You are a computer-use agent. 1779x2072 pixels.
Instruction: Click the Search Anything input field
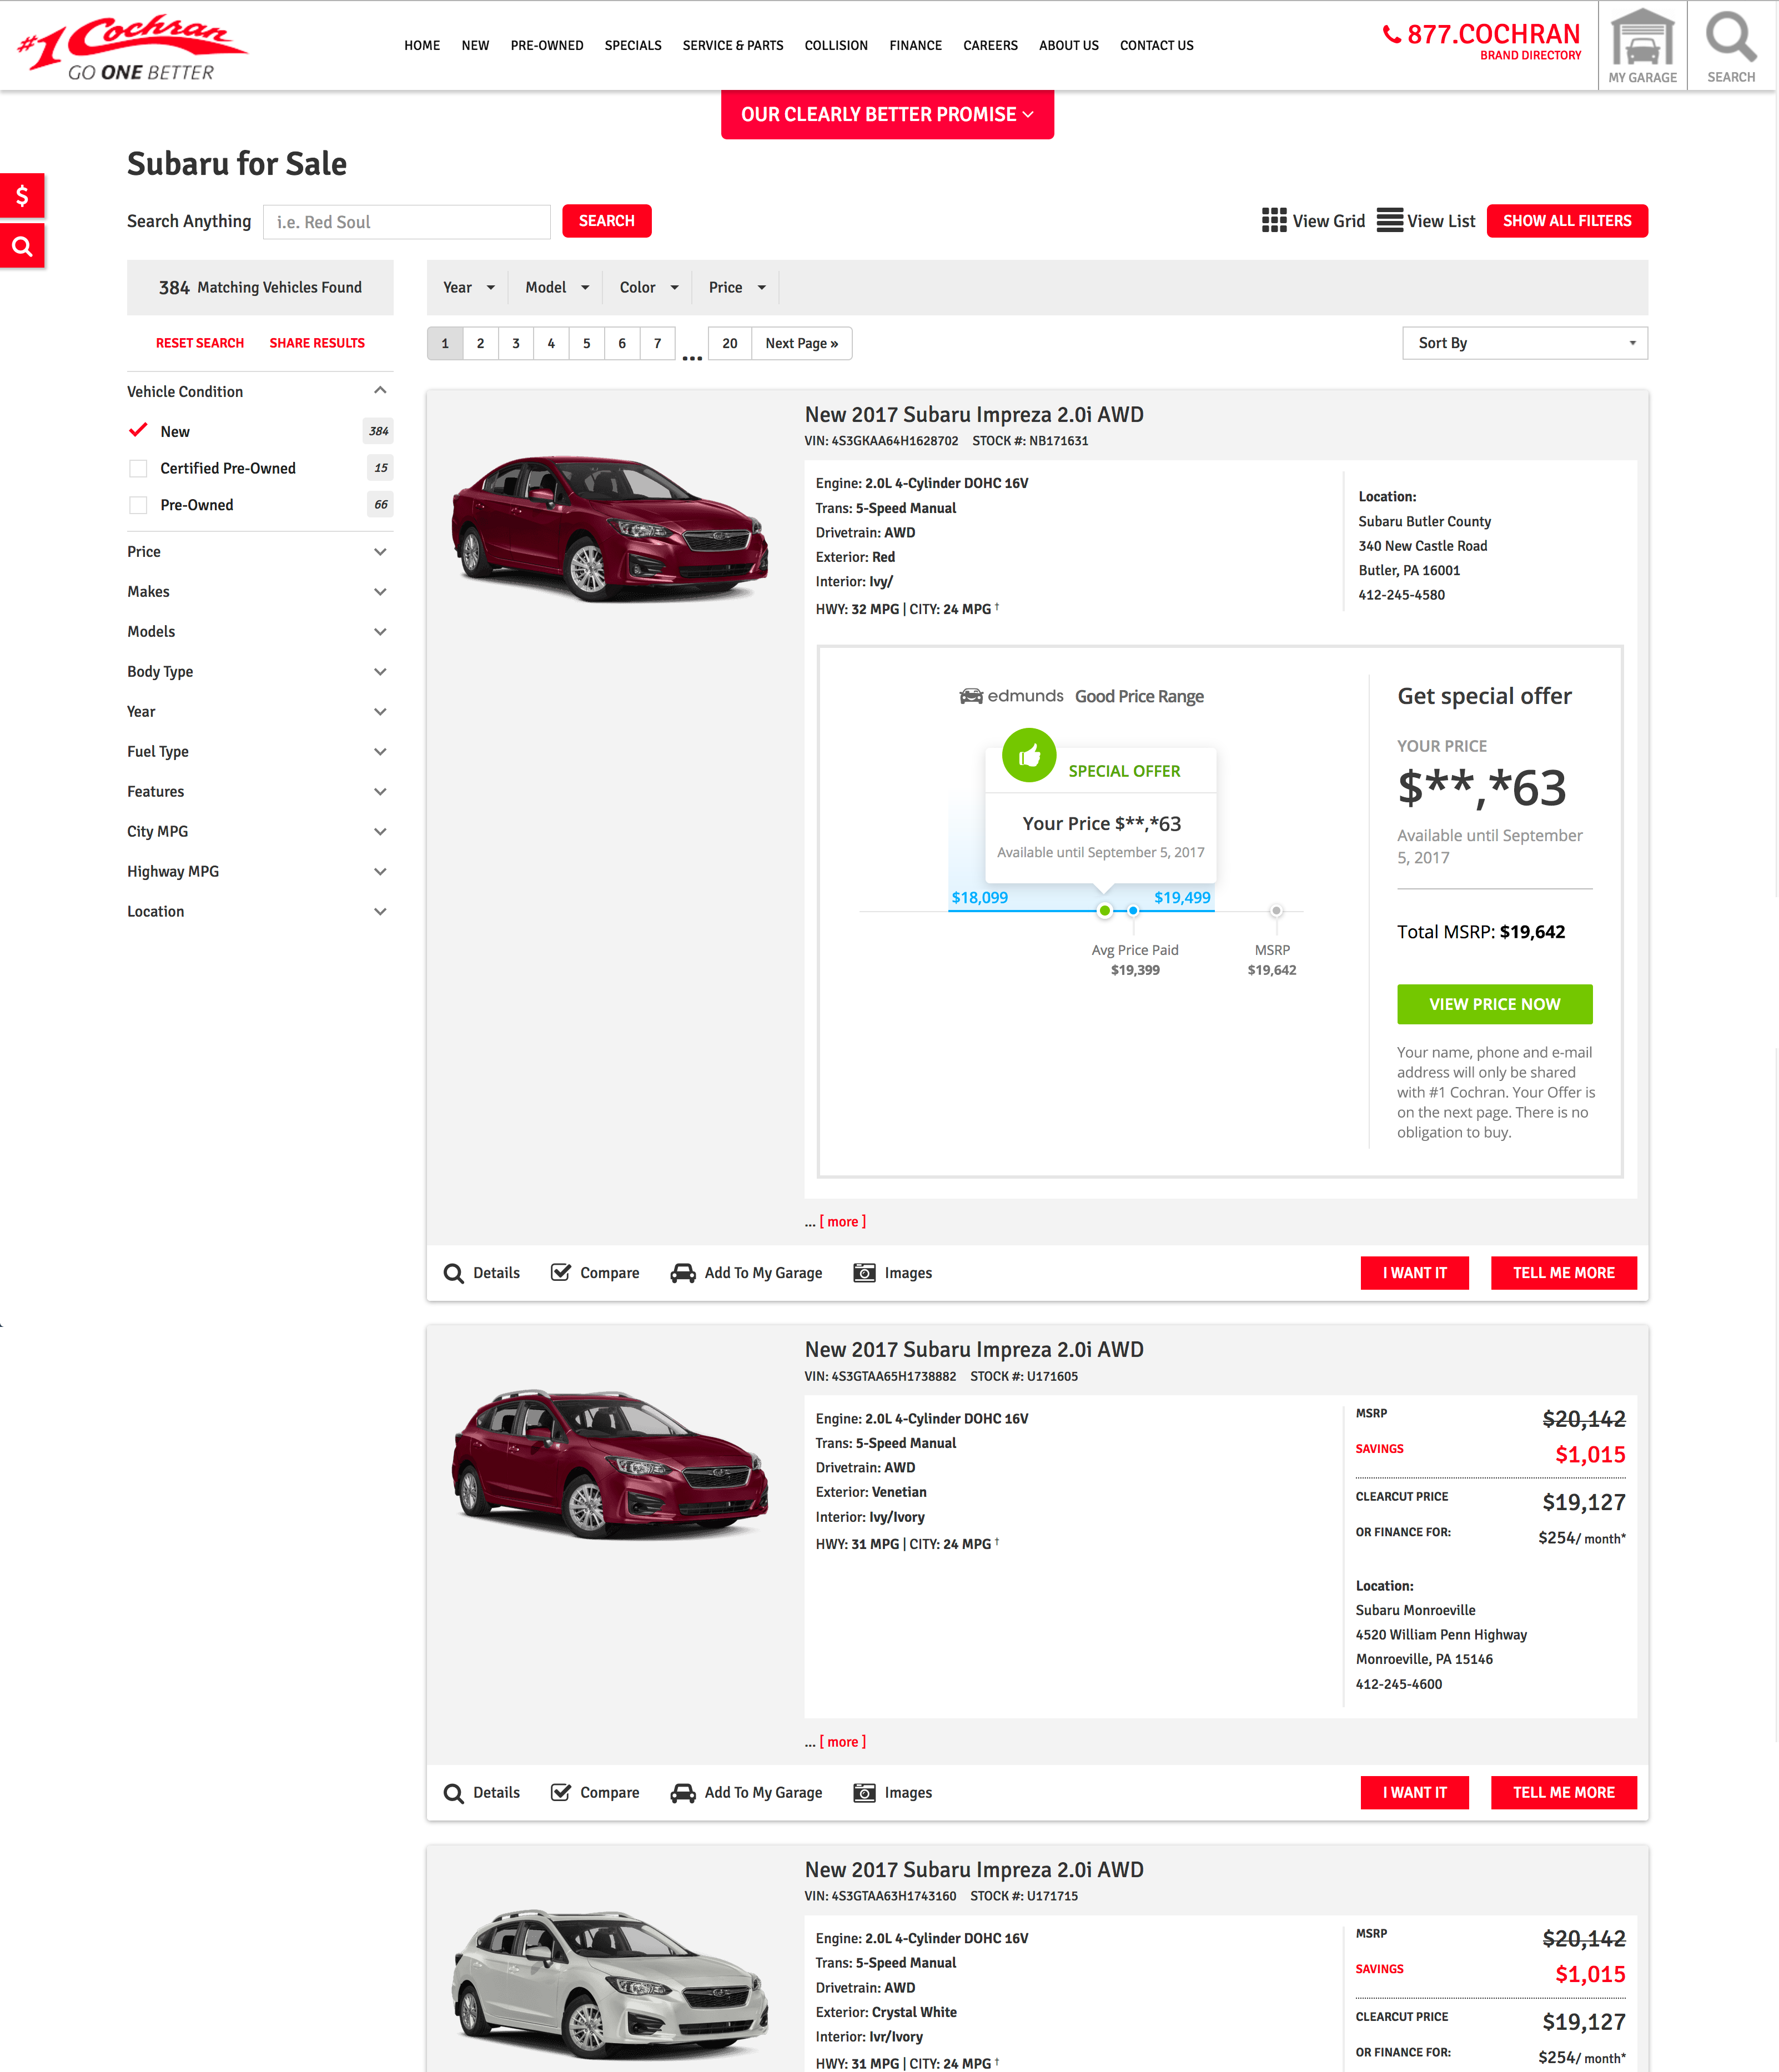point(406,222)
